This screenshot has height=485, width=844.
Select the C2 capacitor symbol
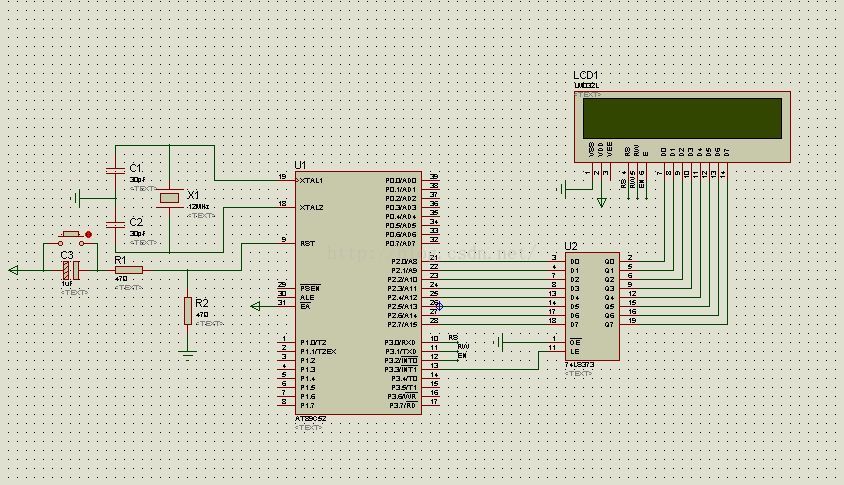coord(115,224)
